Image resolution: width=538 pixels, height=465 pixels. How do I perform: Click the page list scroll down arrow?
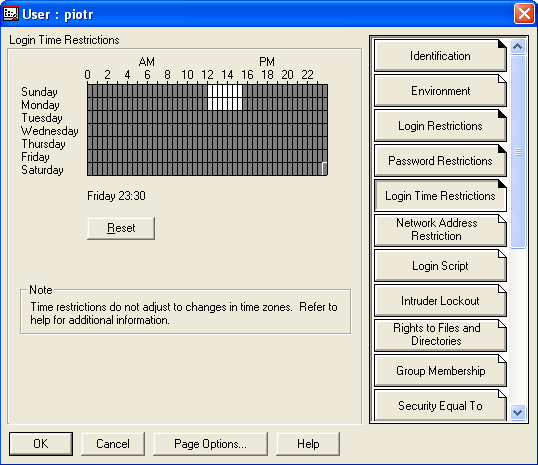coord(518,412)
